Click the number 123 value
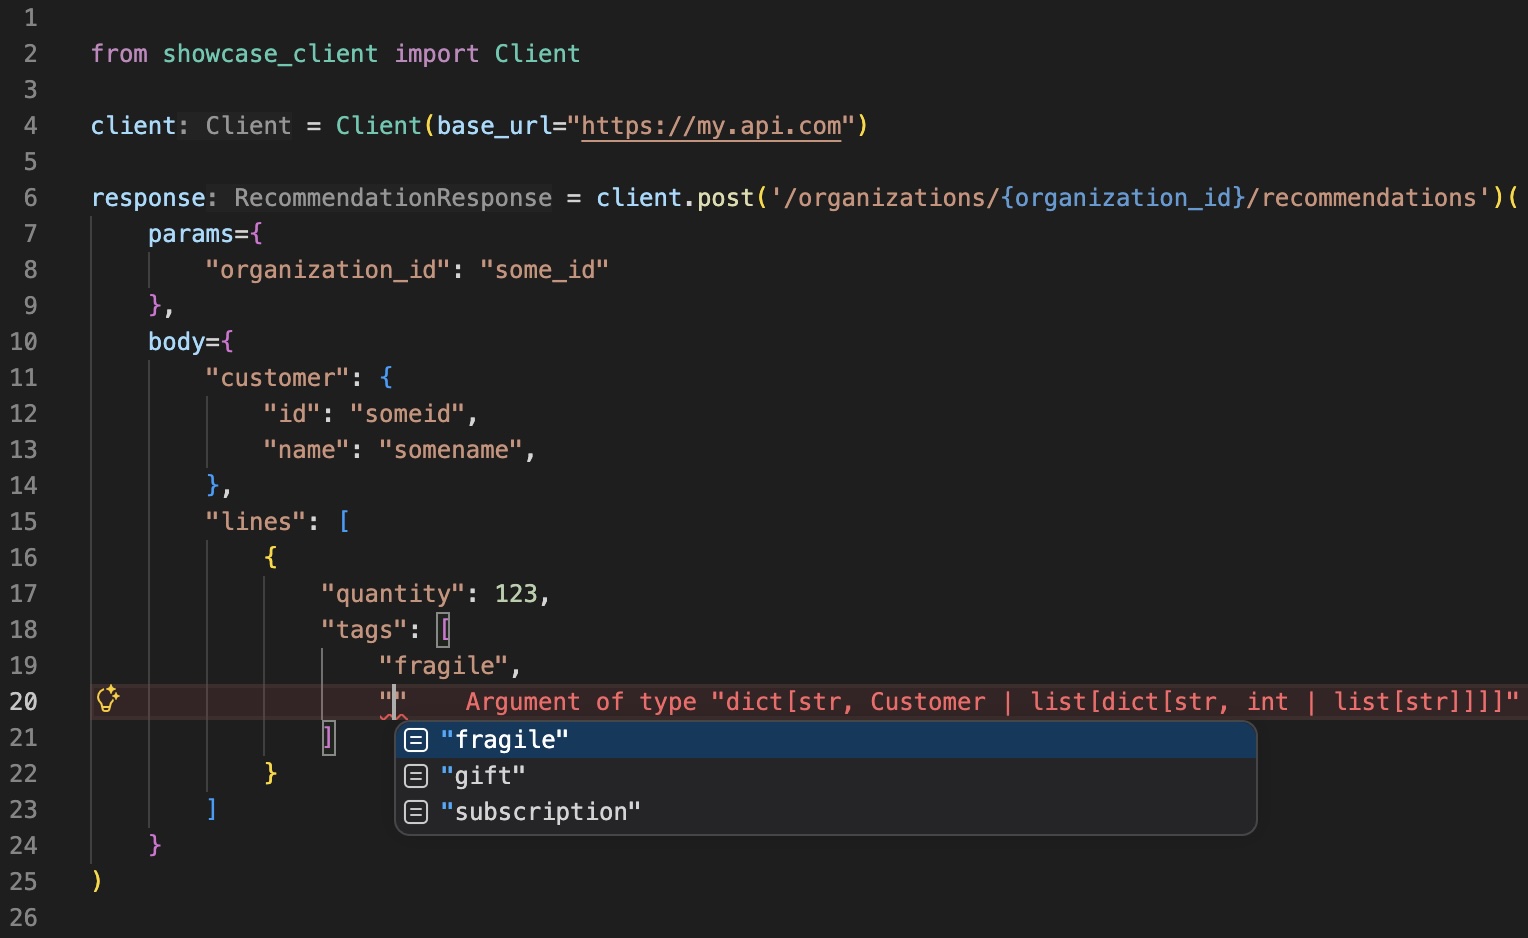The width and height of the screenshot is (1528, 938). (x=516, y=594)
